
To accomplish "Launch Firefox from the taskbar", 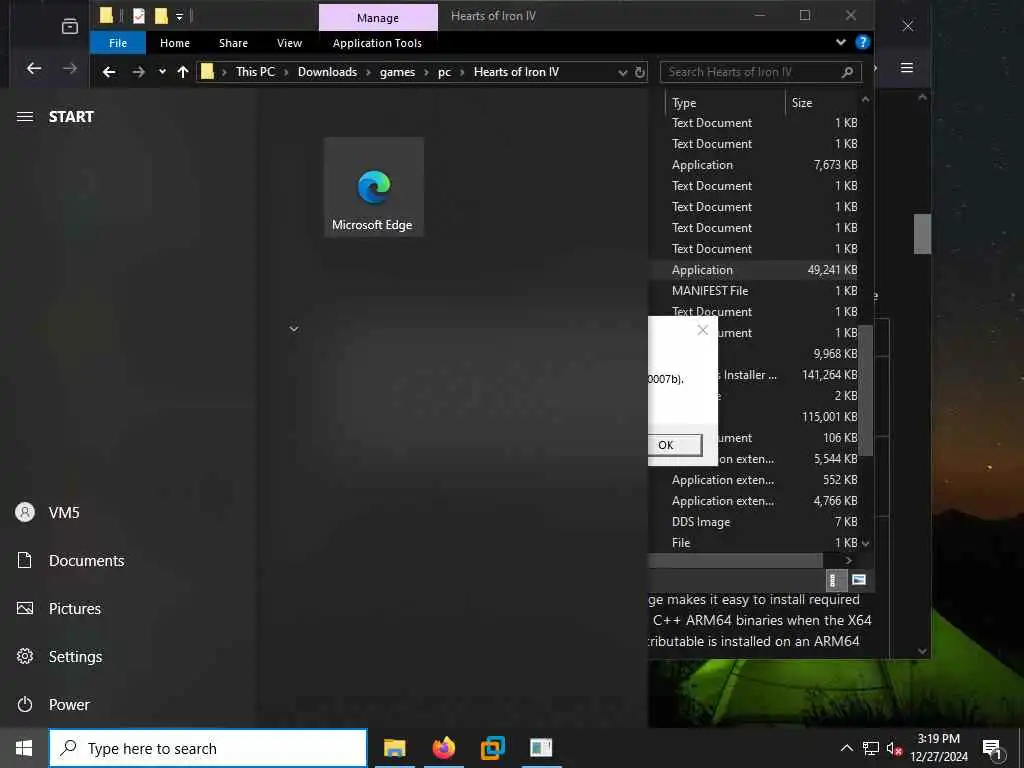I will (x=443, y=748).
